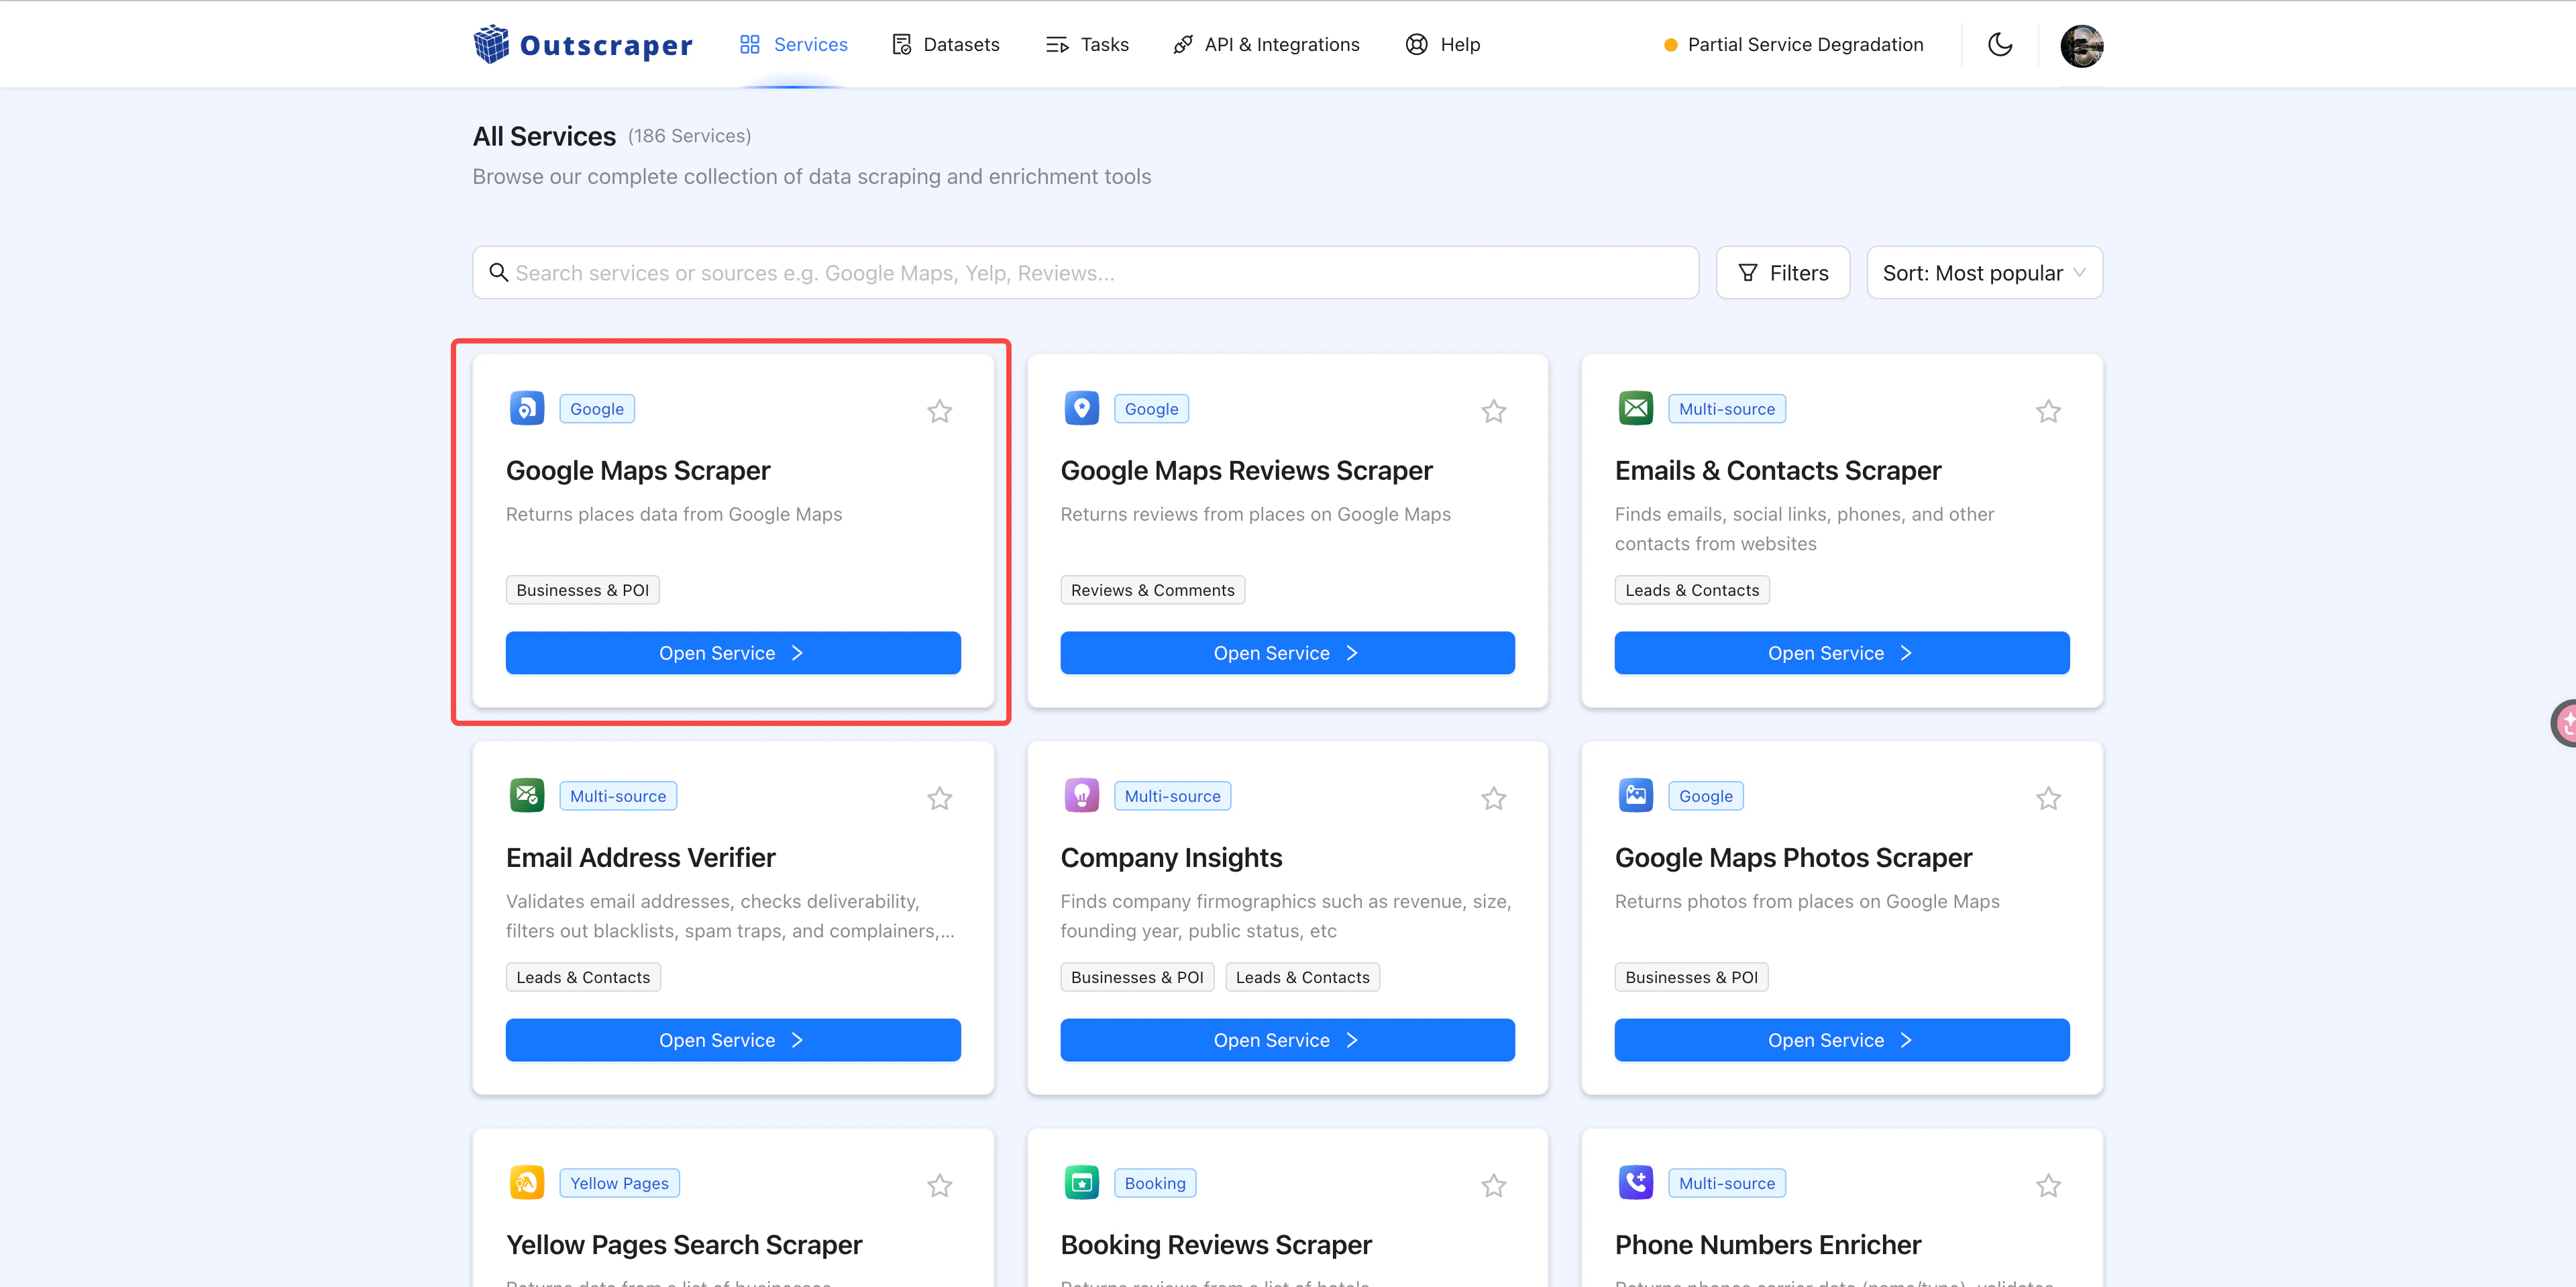The image size is (2576, 1287).
Task: Click the Reviews & Comments category tag
Action: [x=1152, y=590]
